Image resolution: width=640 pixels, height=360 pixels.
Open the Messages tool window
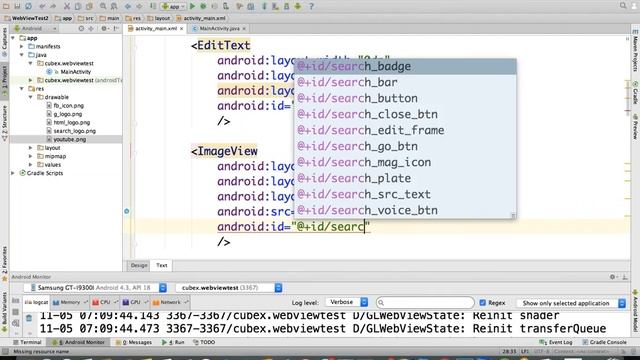[x=133, y=342]
